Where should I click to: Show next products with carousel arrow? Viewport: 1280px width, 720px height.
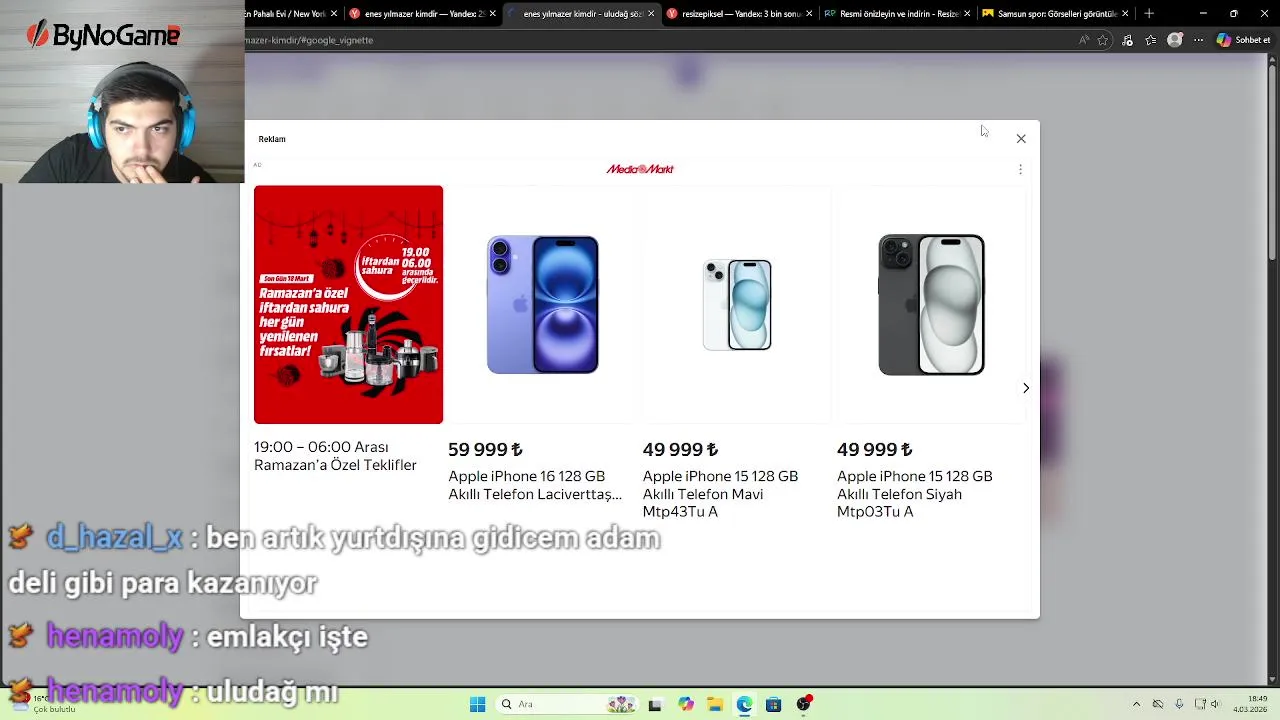click(x=1025, y=388)
